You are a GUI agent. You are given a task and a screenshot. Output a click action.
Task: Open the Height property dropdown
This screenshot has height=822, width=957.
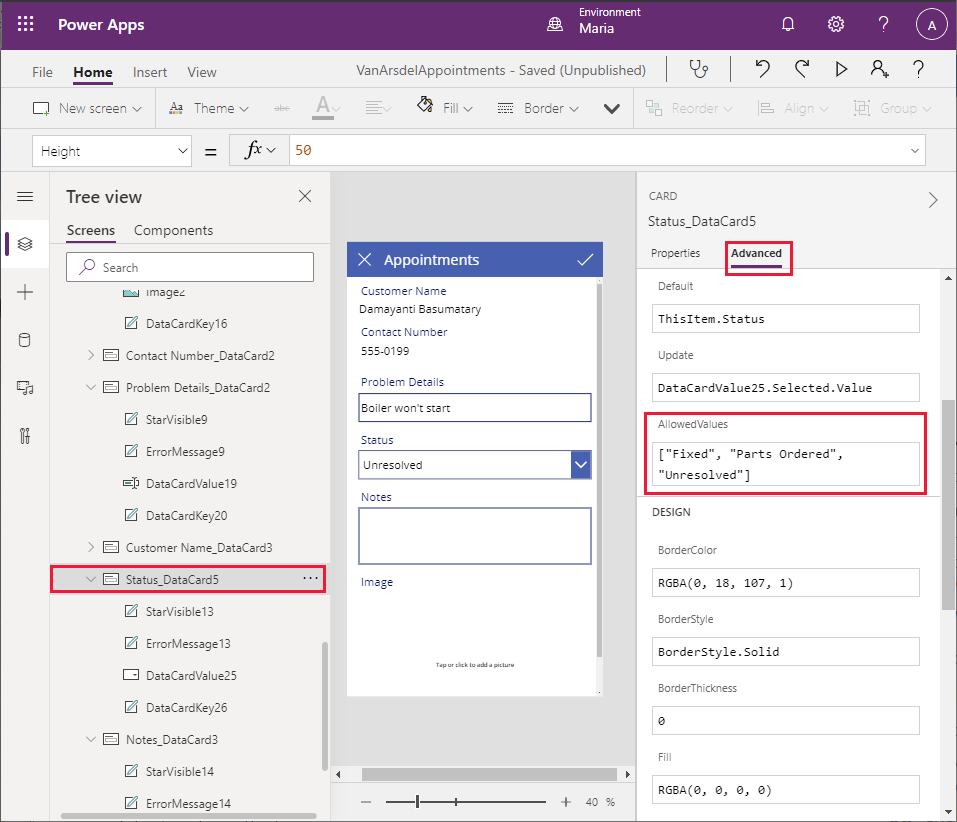click(x=182, y=151)
